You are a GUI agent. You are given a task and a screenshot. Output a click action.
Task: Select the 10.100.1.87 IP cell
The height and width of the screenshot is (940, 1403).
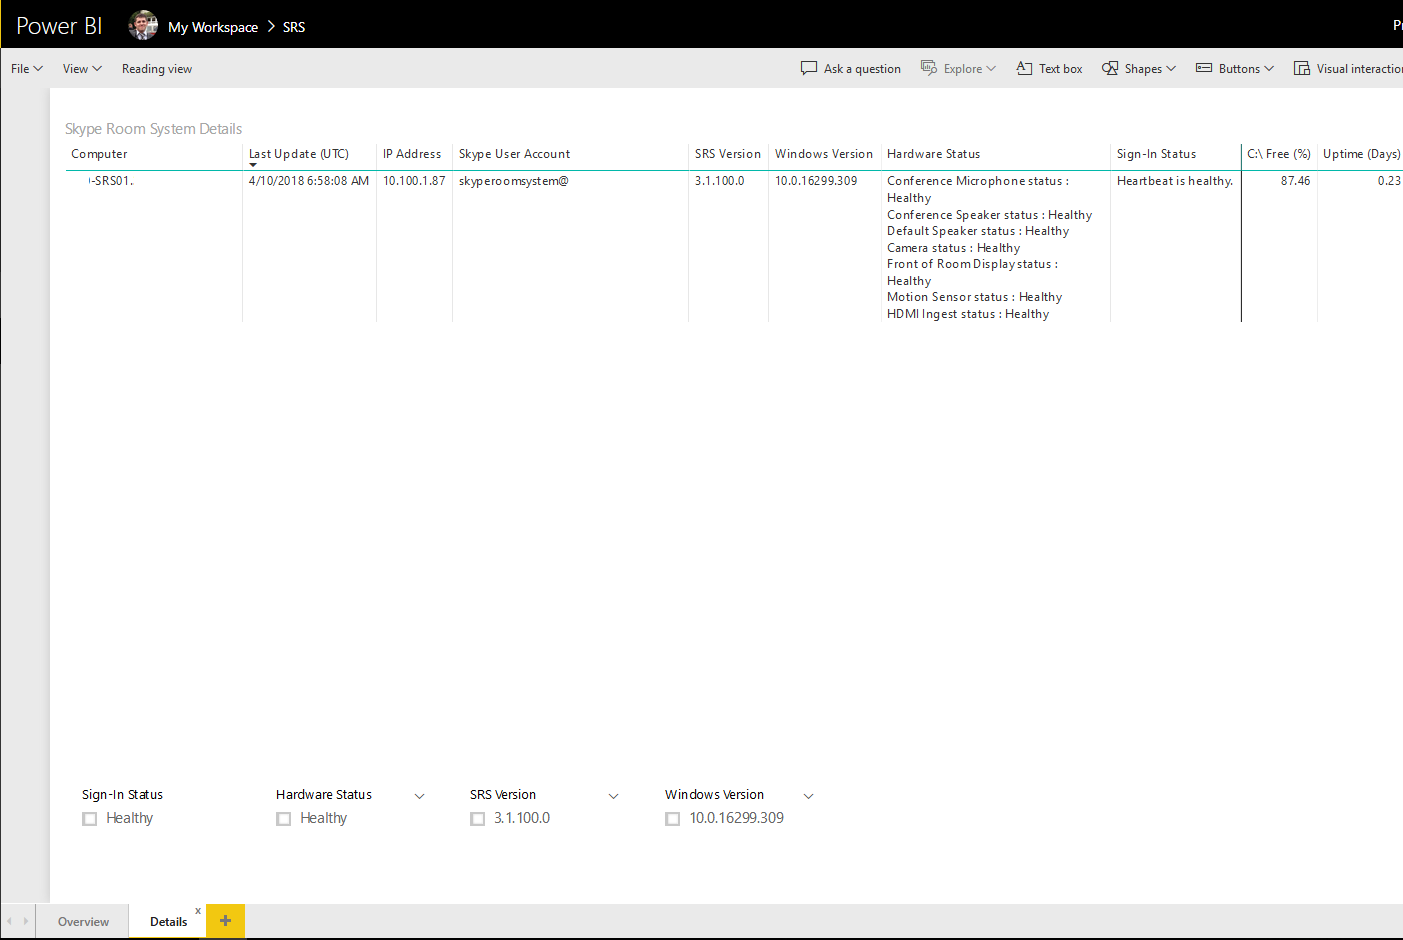click(x=414, y=181)
